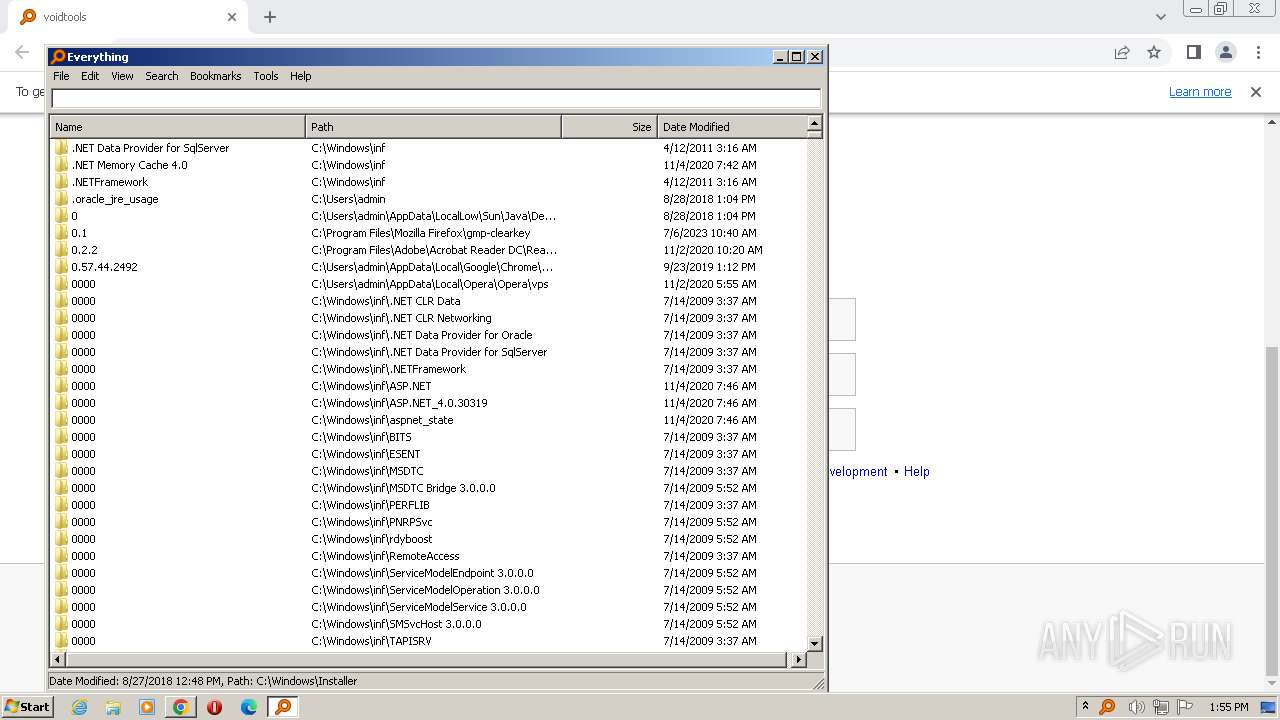
Task: Click the Everything icon in system tray
Action: click(1107, 707)
